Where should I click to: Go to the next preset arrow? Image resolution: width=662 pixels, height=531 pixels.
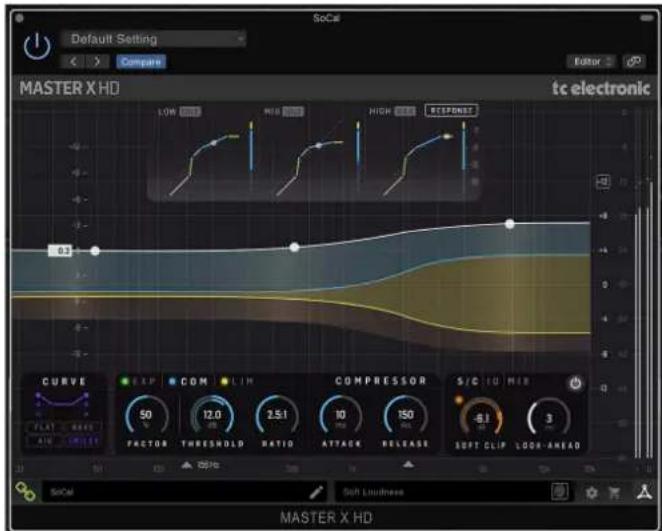click(98, 62)
